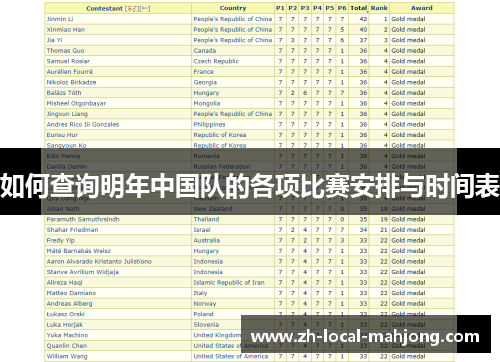The height and width of the screenshot is (362, 500).
Task: Select the Aurélien Fourré contestant link
Action: [70, 72]
